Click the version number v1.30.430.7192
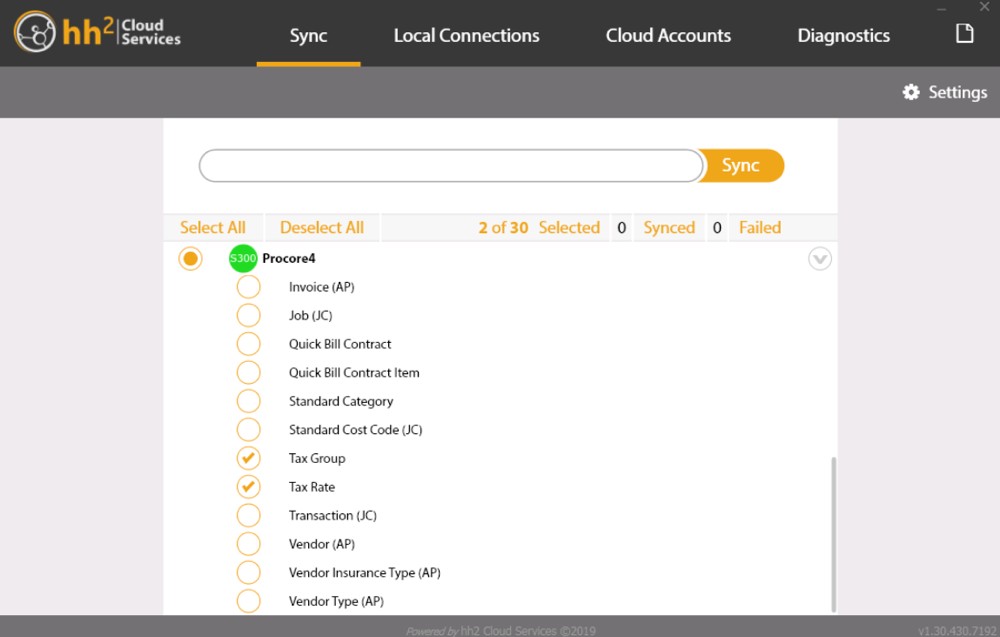Image resolution: width=1000 pixels, height=637 pixels. (x=957, y=631)
